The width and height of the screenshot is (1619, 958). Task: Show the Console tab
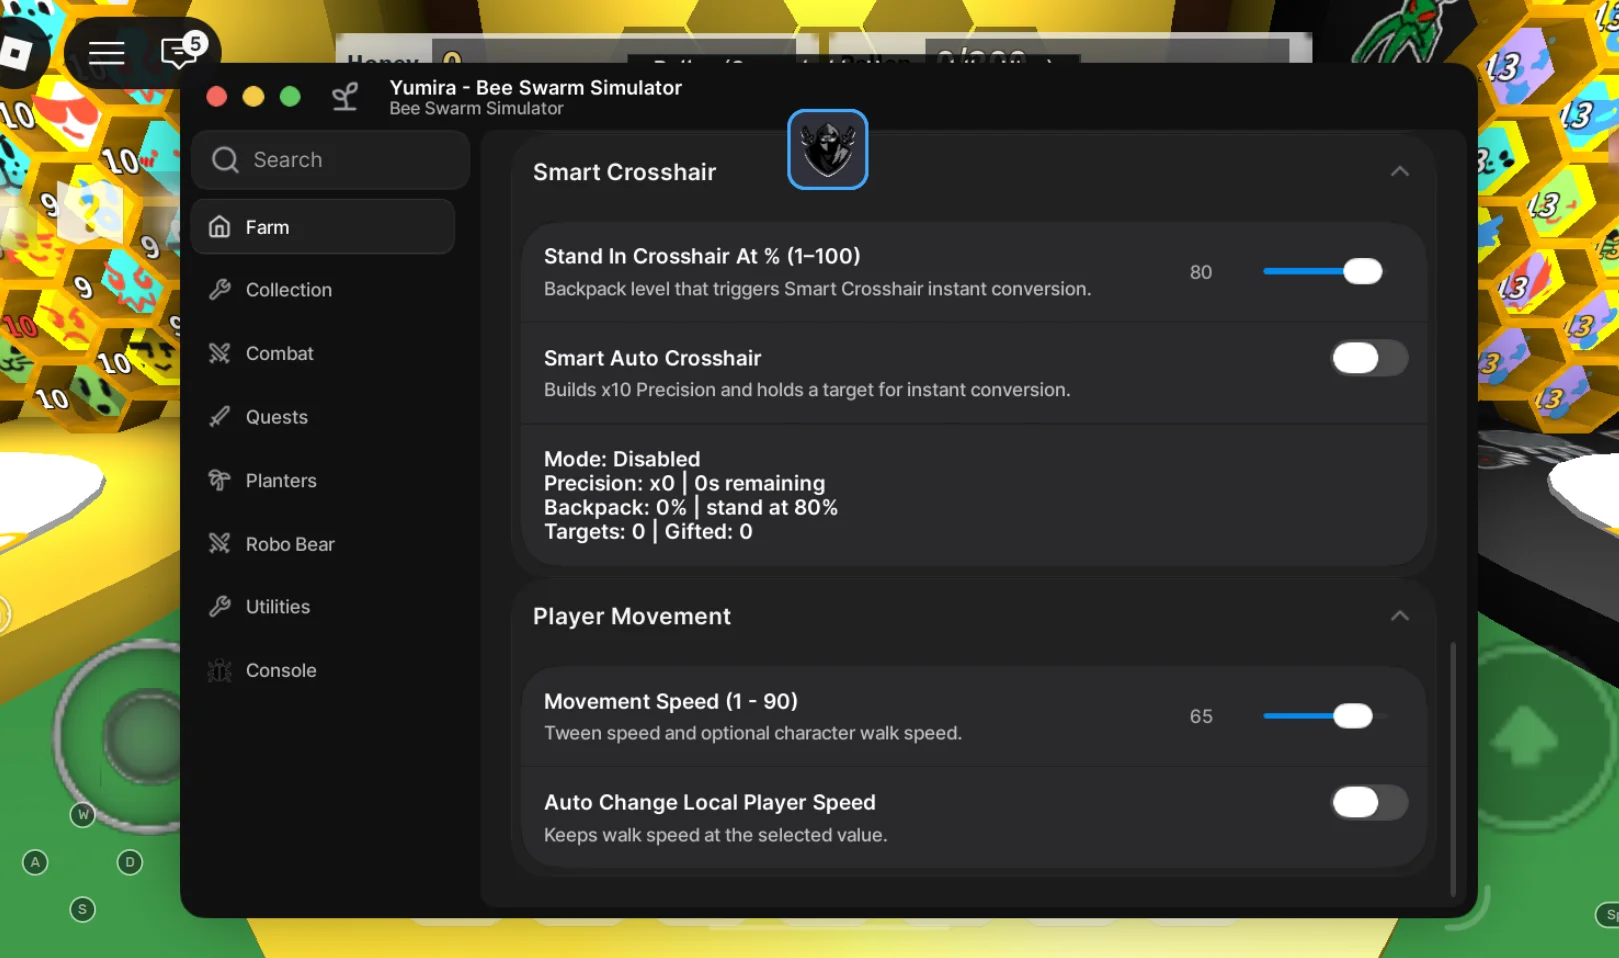coord(323,671)
